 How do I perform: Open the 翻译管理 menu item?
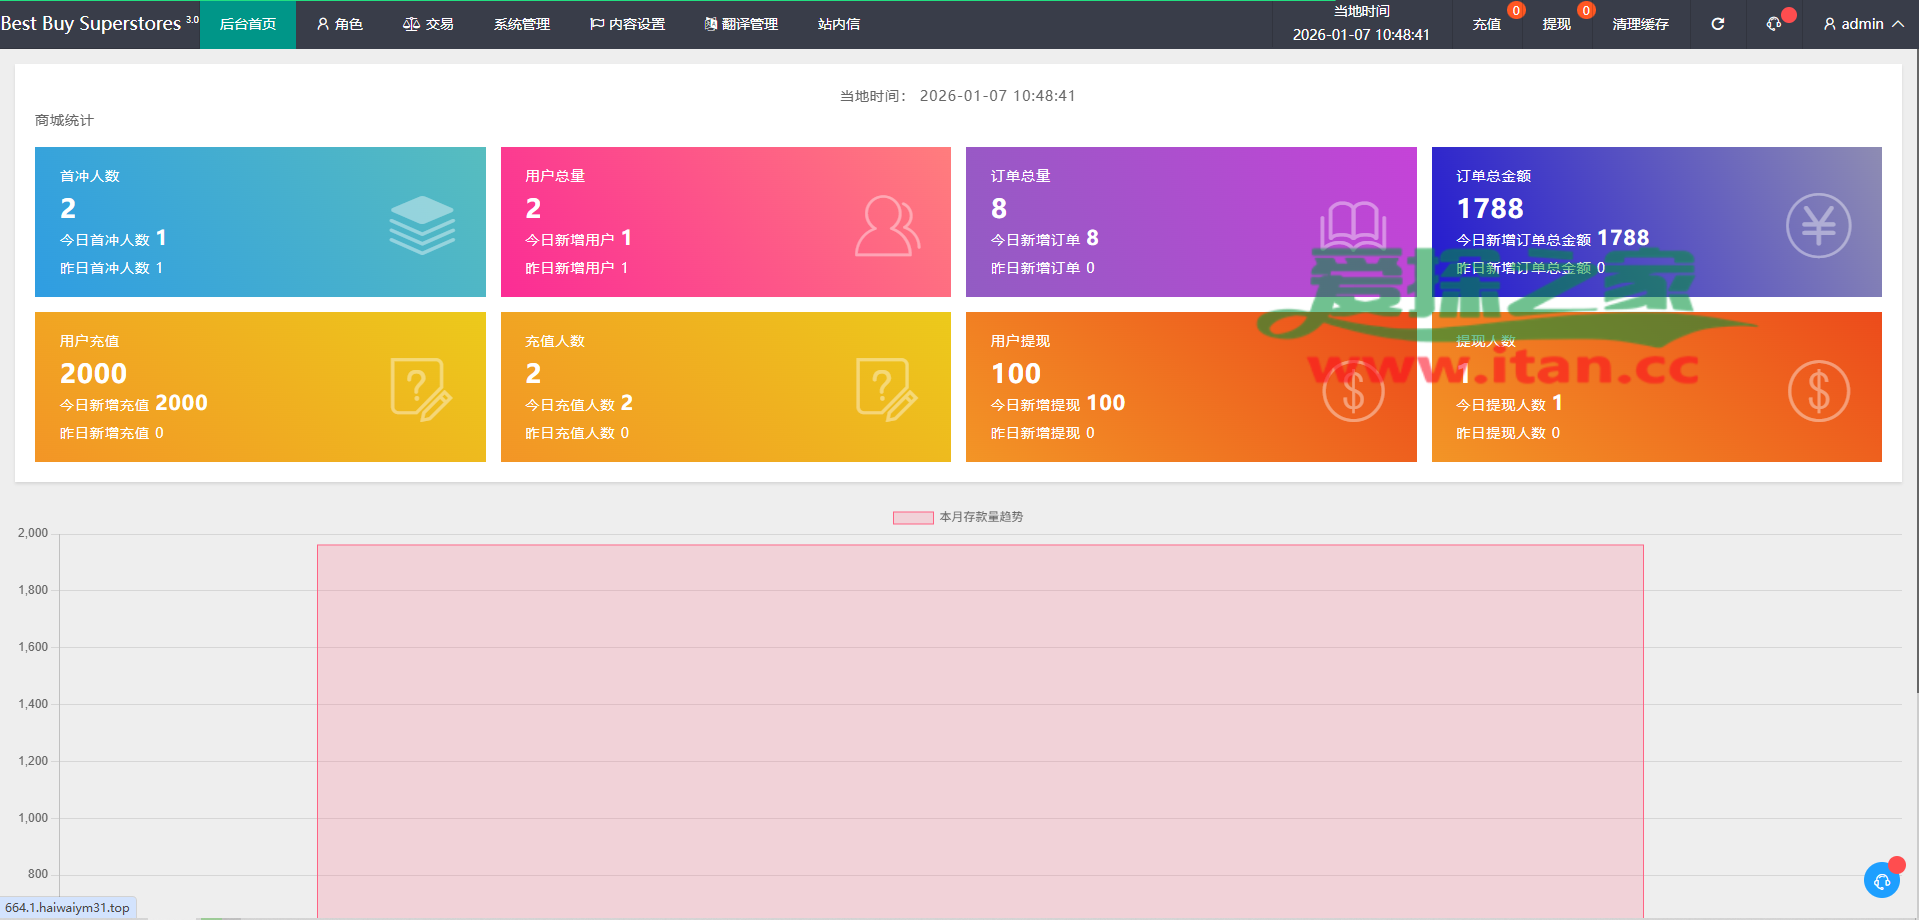tap(741, 24)
